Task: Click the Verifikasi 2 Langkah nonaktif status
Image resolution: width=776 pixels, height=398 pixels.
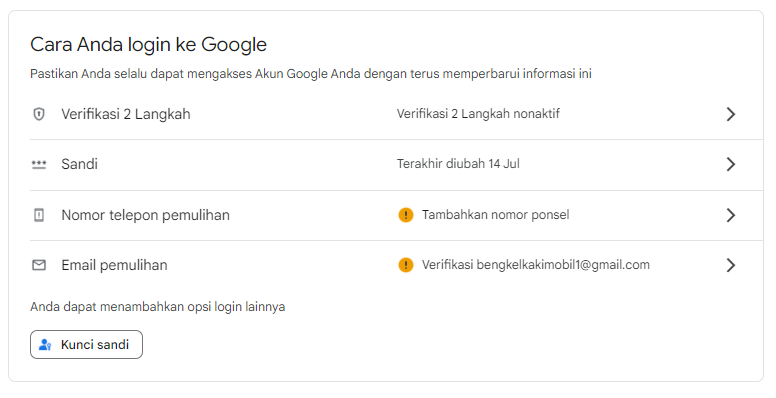Action: point(478,114)
